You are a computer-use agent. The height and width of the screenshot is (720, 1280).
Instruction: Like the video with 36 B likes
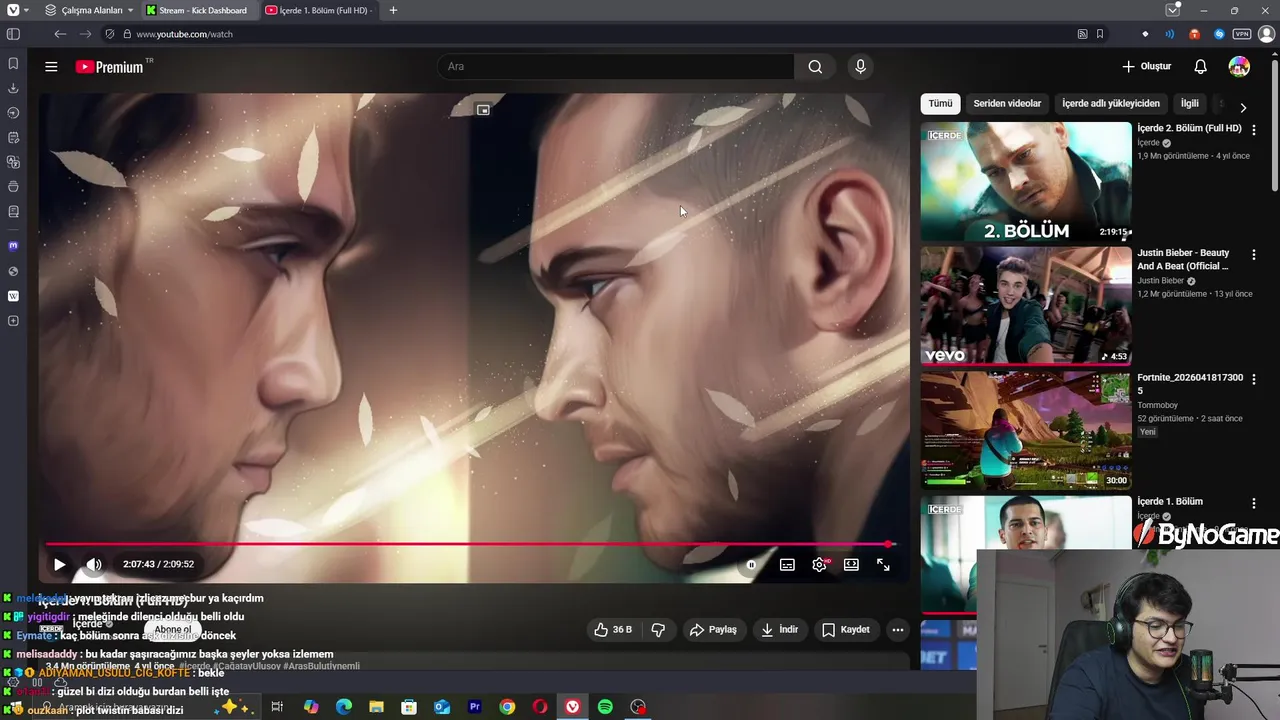tap(612, 630)
